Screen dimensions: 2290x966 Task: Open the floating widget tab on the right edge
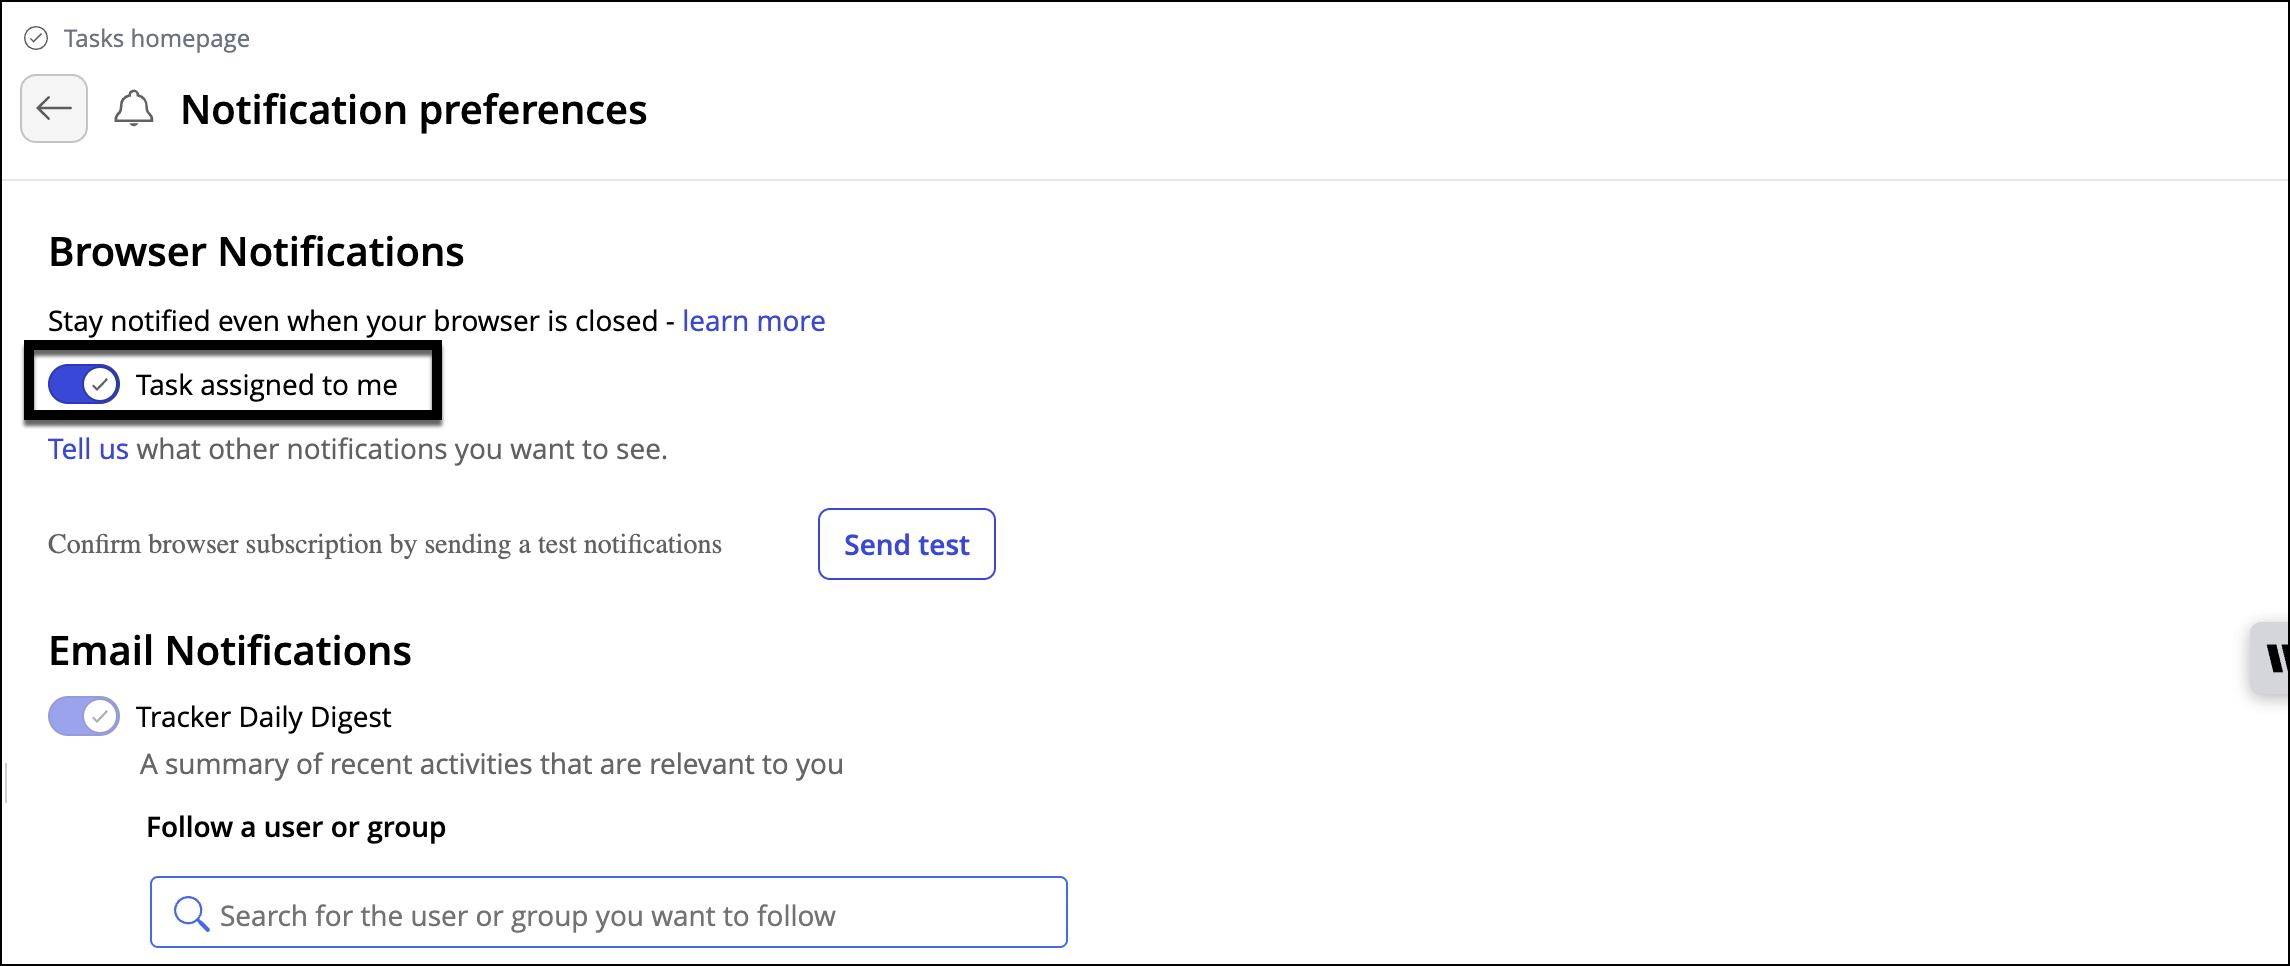pyautogui.click(x=2272, y=658)
